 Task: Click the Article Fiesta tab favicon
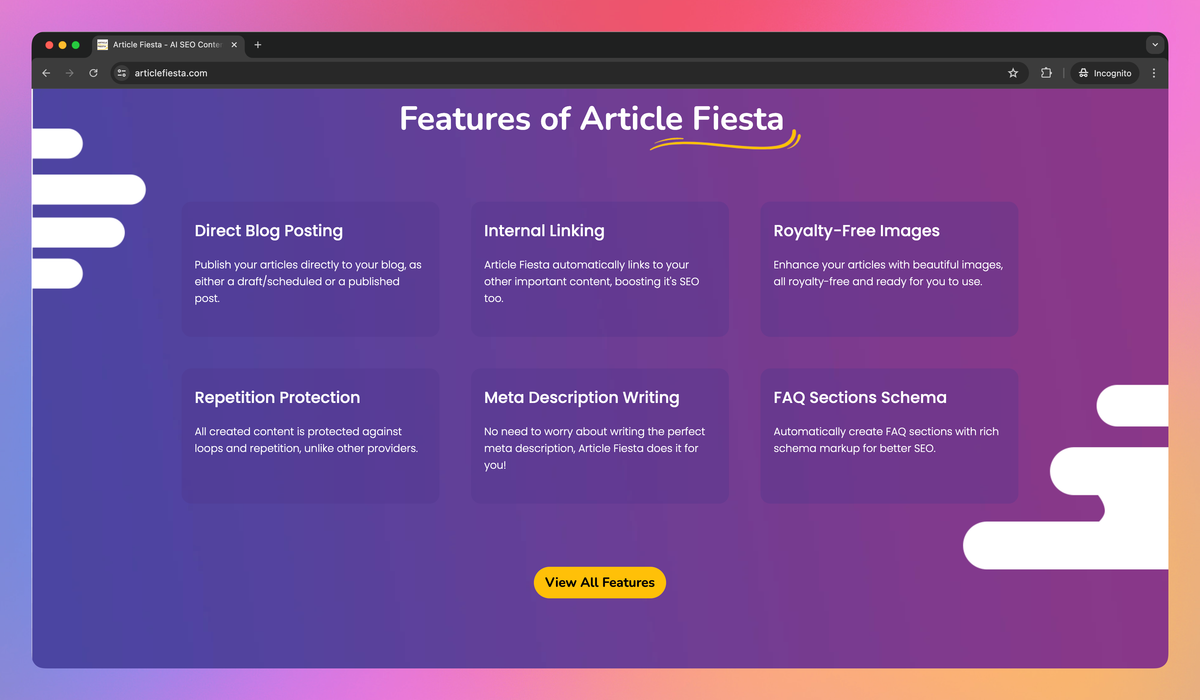102,45
